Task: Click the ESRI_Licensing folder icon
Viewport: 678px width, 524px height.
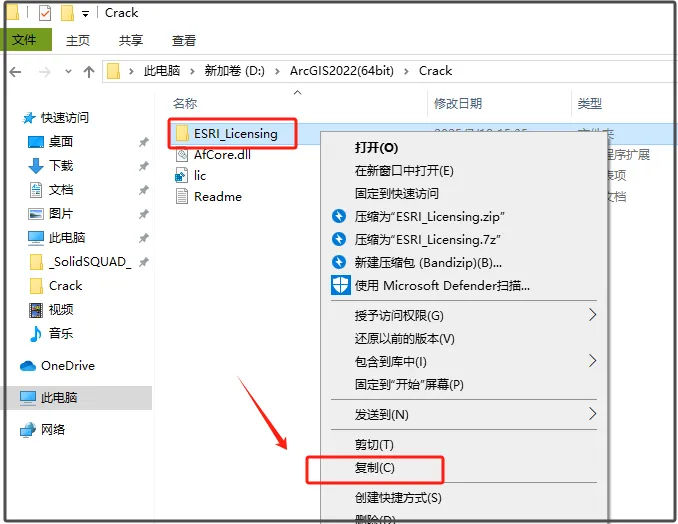Action: 182,134
